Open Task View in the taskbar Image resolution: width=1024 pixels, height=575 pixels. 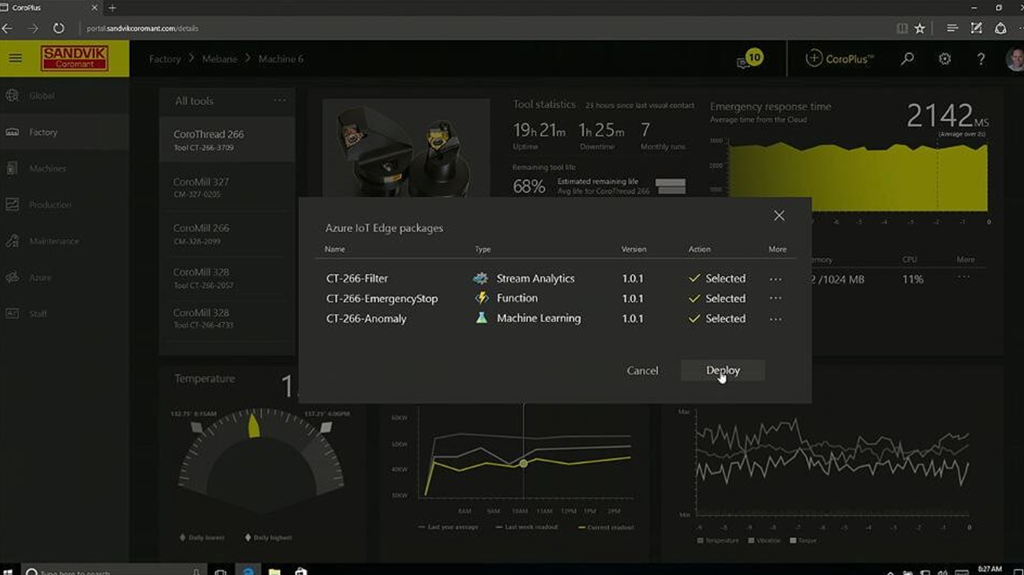[x=221, y=572]
